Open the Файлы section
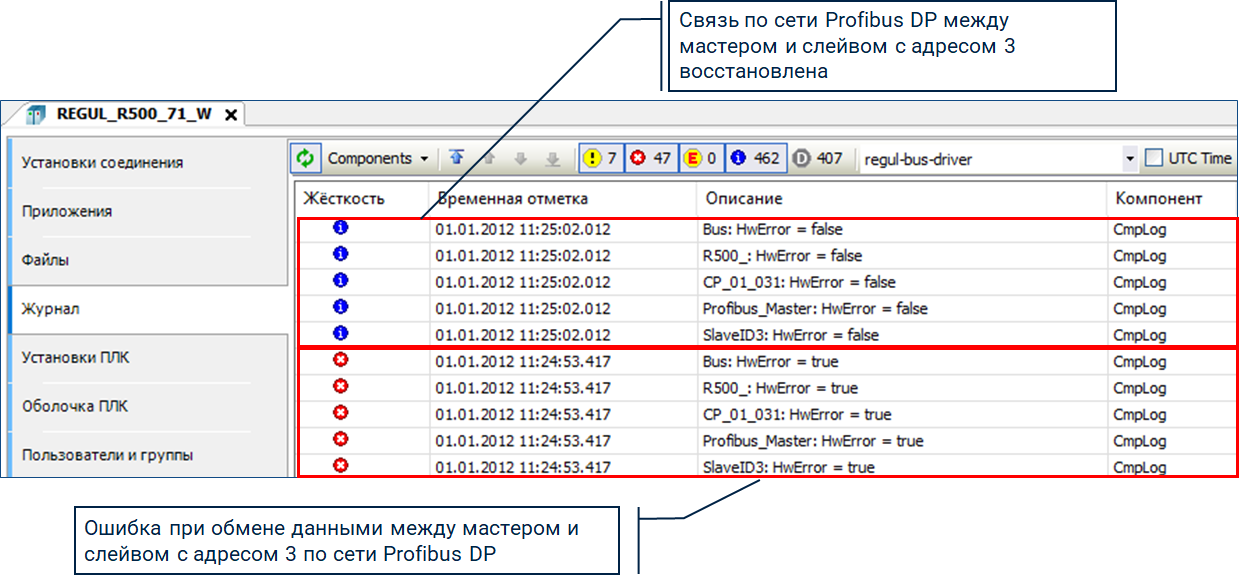Viewport: 1239px width, 579px height. [x=45, y=260]
